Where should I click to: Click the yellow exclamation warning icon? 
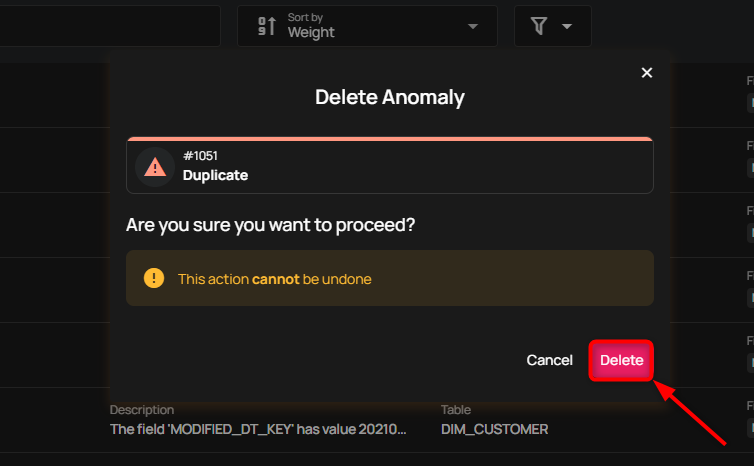(154, 278)
